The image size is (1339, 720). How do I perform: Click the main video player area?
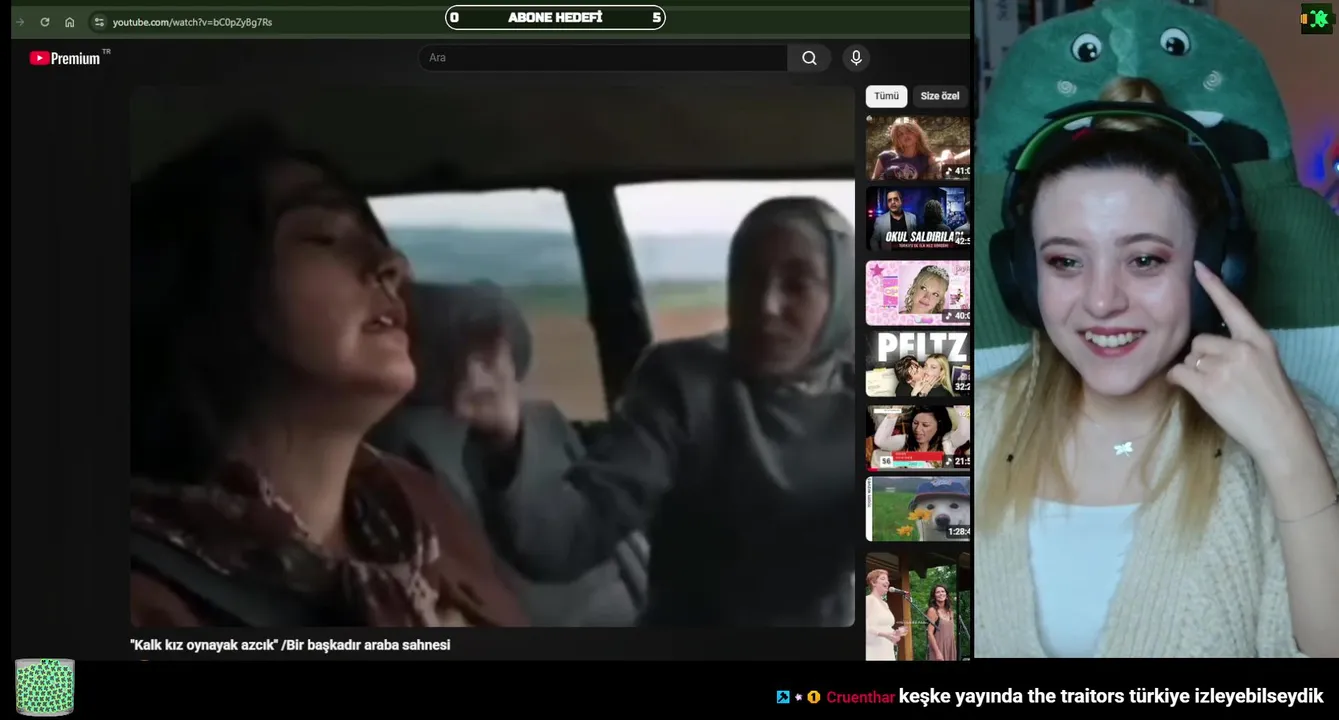(493, 356)
